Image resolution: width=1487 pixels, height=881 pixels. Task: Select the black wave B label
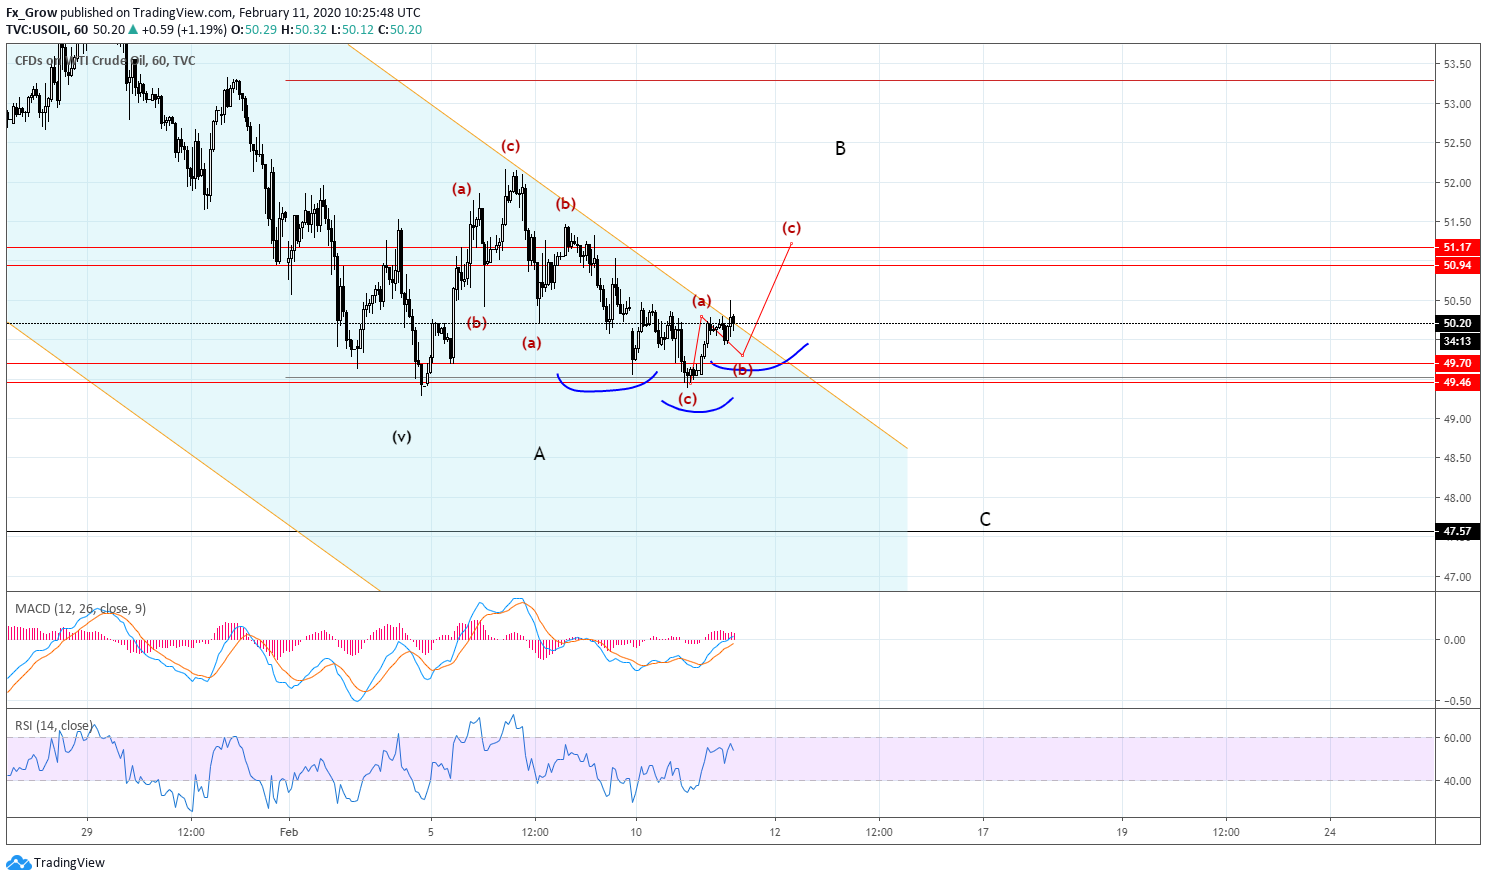click(840, 149)
